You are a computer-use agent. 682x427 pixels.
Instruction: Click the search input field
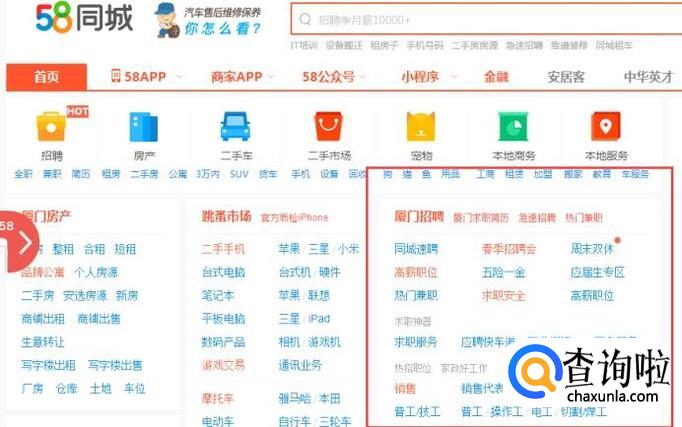tap(486, 20)
